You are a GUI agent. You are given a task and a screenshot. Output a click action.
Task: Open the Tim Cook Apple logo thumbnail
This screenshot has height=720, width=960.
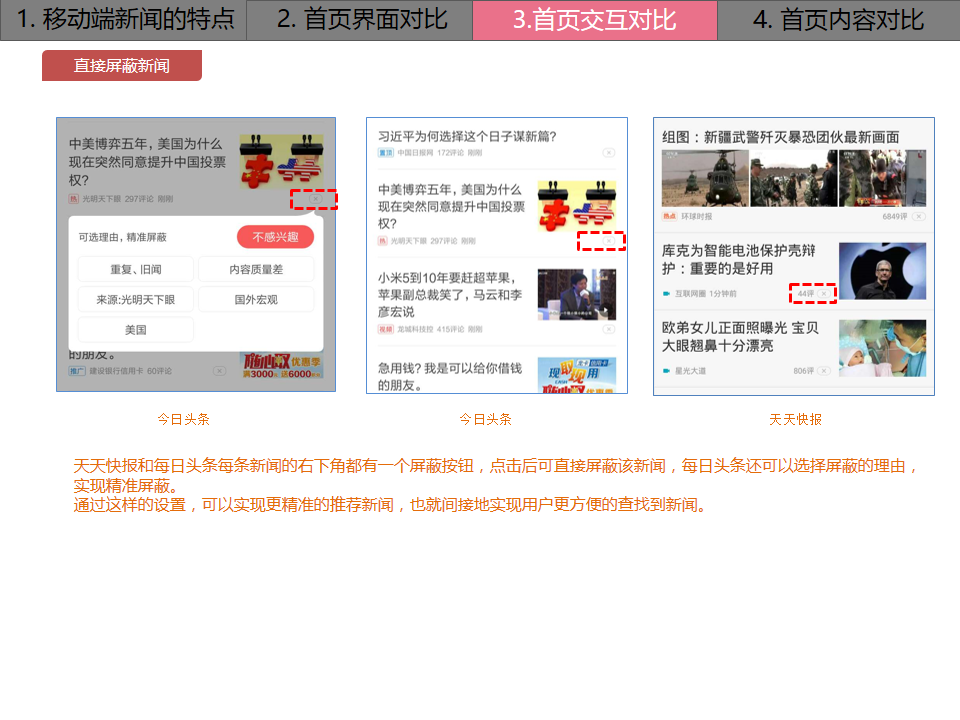click(x=882, y=271)
